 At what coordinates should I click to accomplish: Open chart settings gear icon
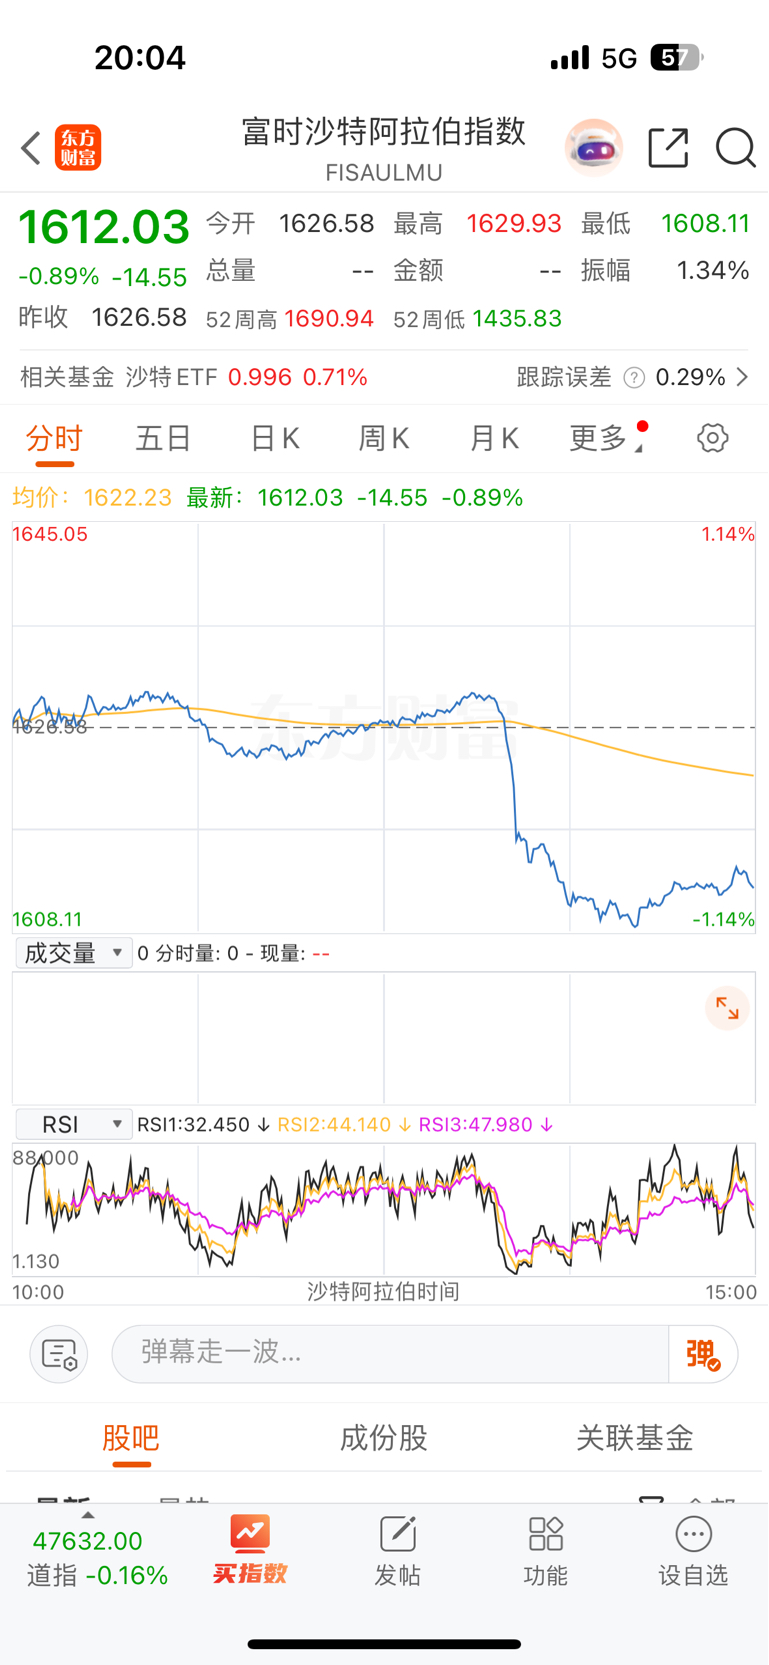(x=712, y=438)
